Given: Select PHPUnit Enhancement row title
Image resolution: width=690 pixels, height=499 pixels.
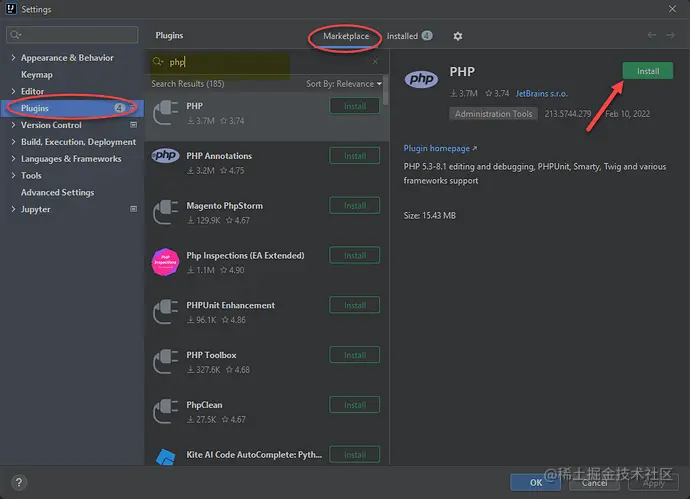Looking at the screenshot, I should [x=231, y=305].
